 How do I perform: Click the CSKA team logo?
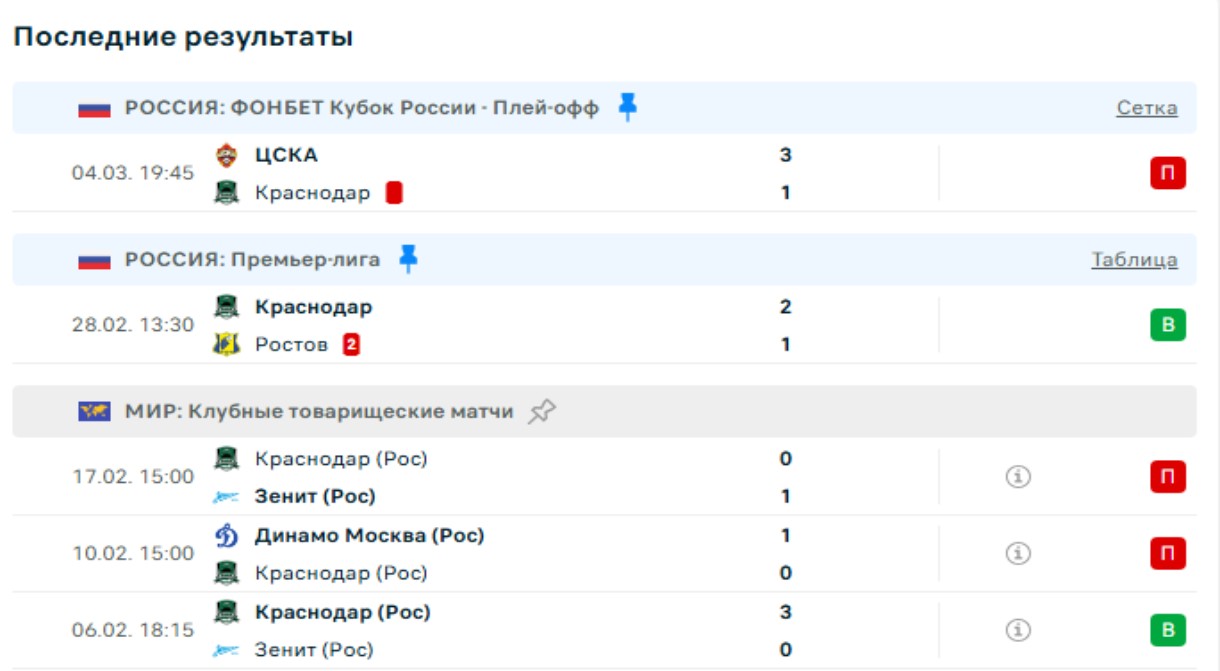point(227,155)
